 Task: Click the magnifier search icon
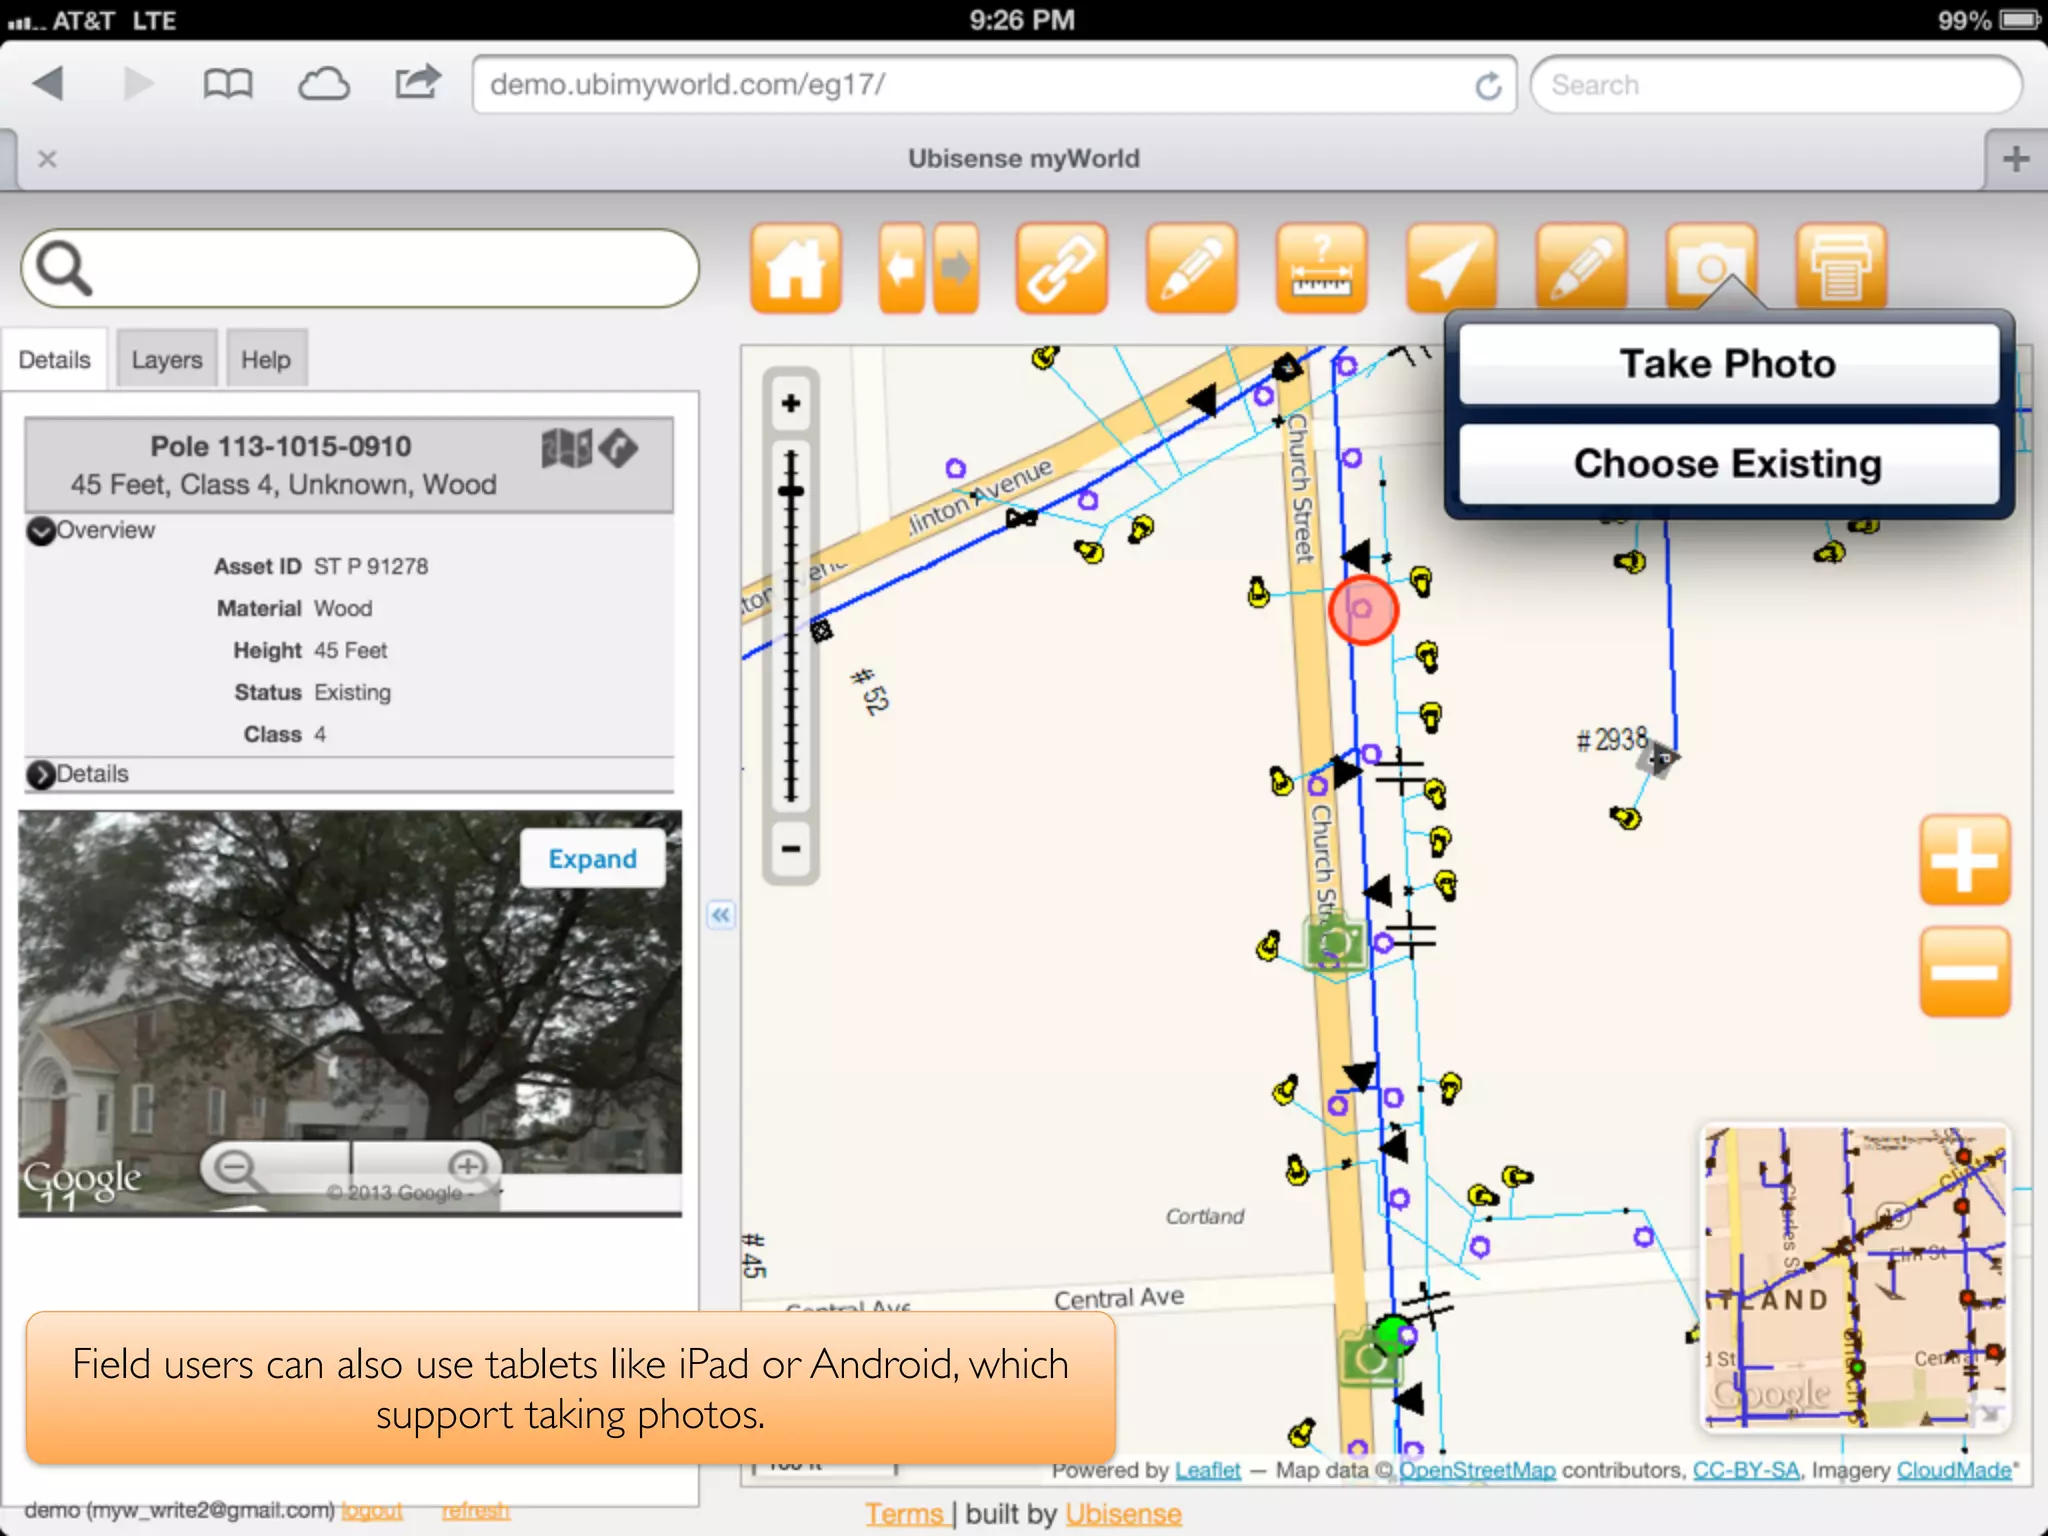(x=64, y=268)
